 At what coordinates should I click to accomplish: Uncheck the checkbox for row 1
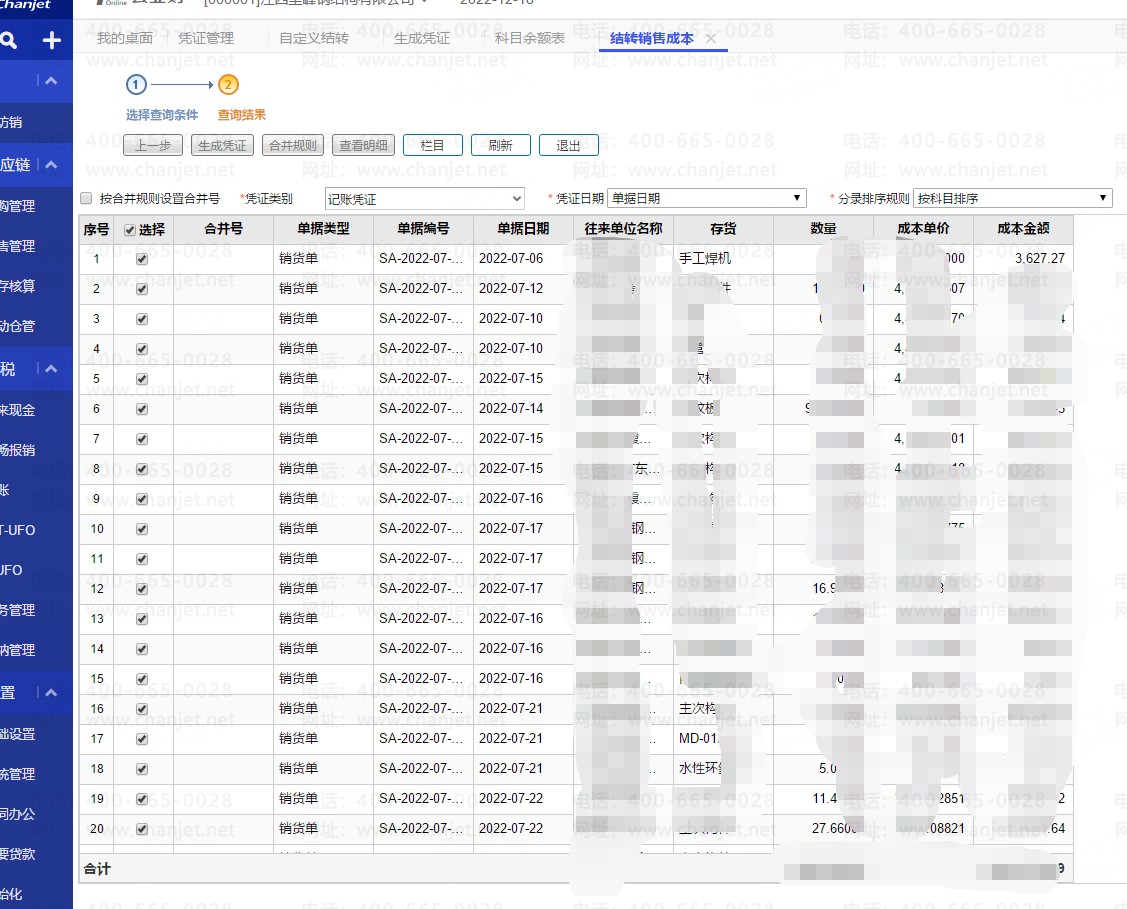(x=142, y=259)
